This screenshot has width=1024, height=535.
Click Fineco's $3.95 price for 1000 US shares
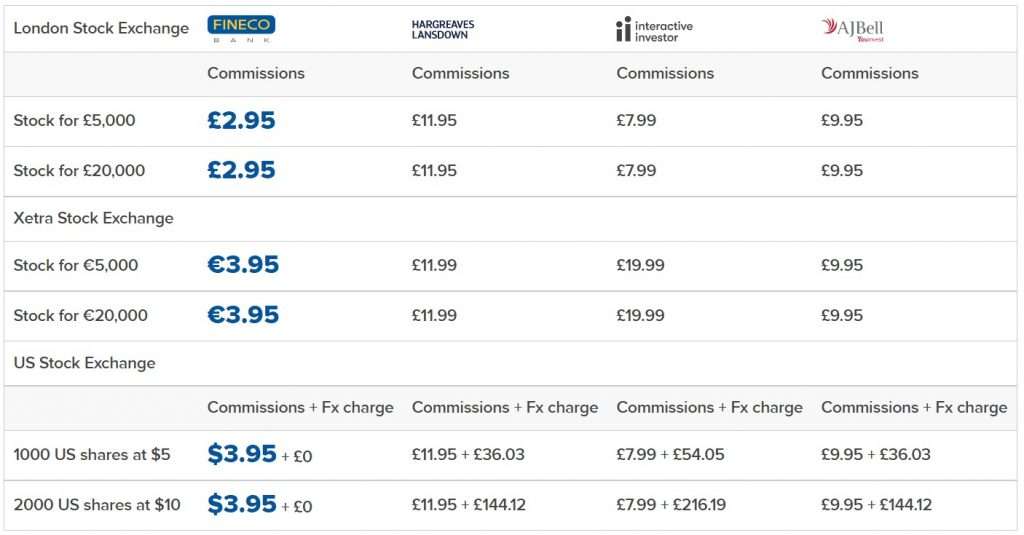(242, 453)
